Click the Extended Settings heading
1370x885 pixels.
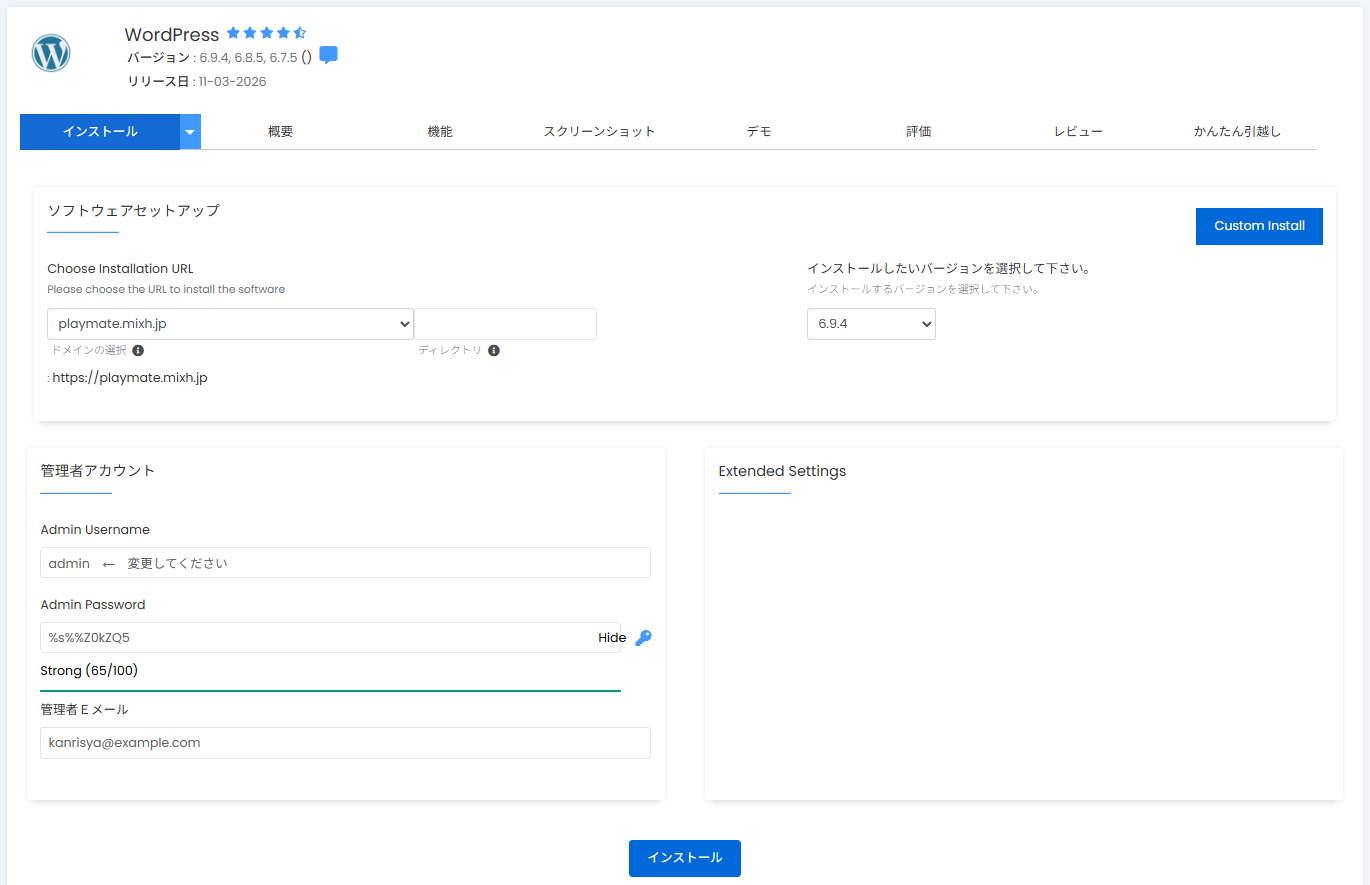click(x=782, y=471)
